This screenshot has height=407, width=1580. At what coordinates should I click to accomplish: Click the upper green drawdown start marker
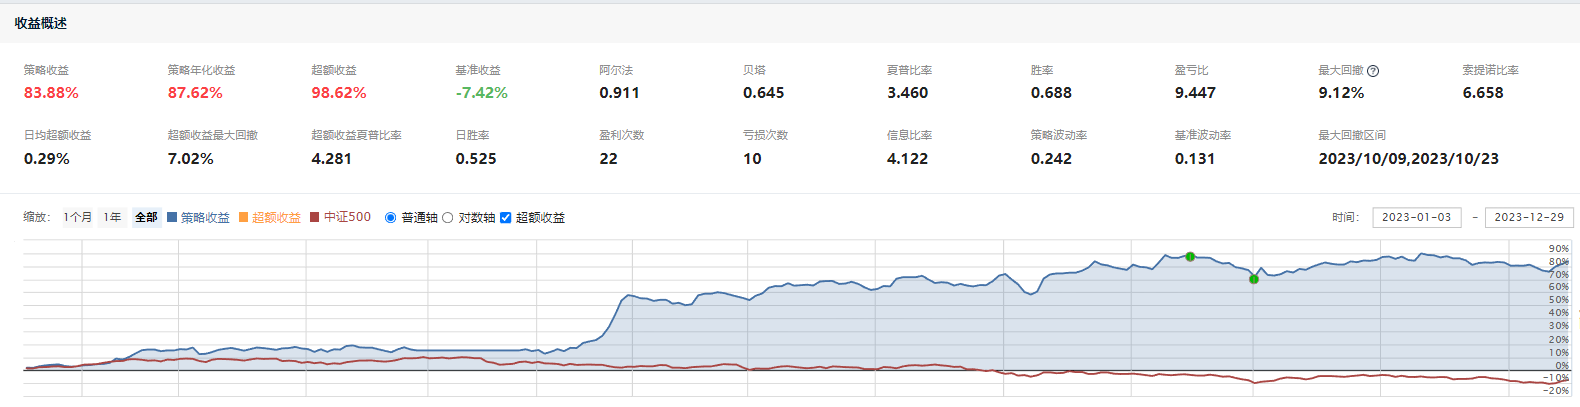(1190, 257)
